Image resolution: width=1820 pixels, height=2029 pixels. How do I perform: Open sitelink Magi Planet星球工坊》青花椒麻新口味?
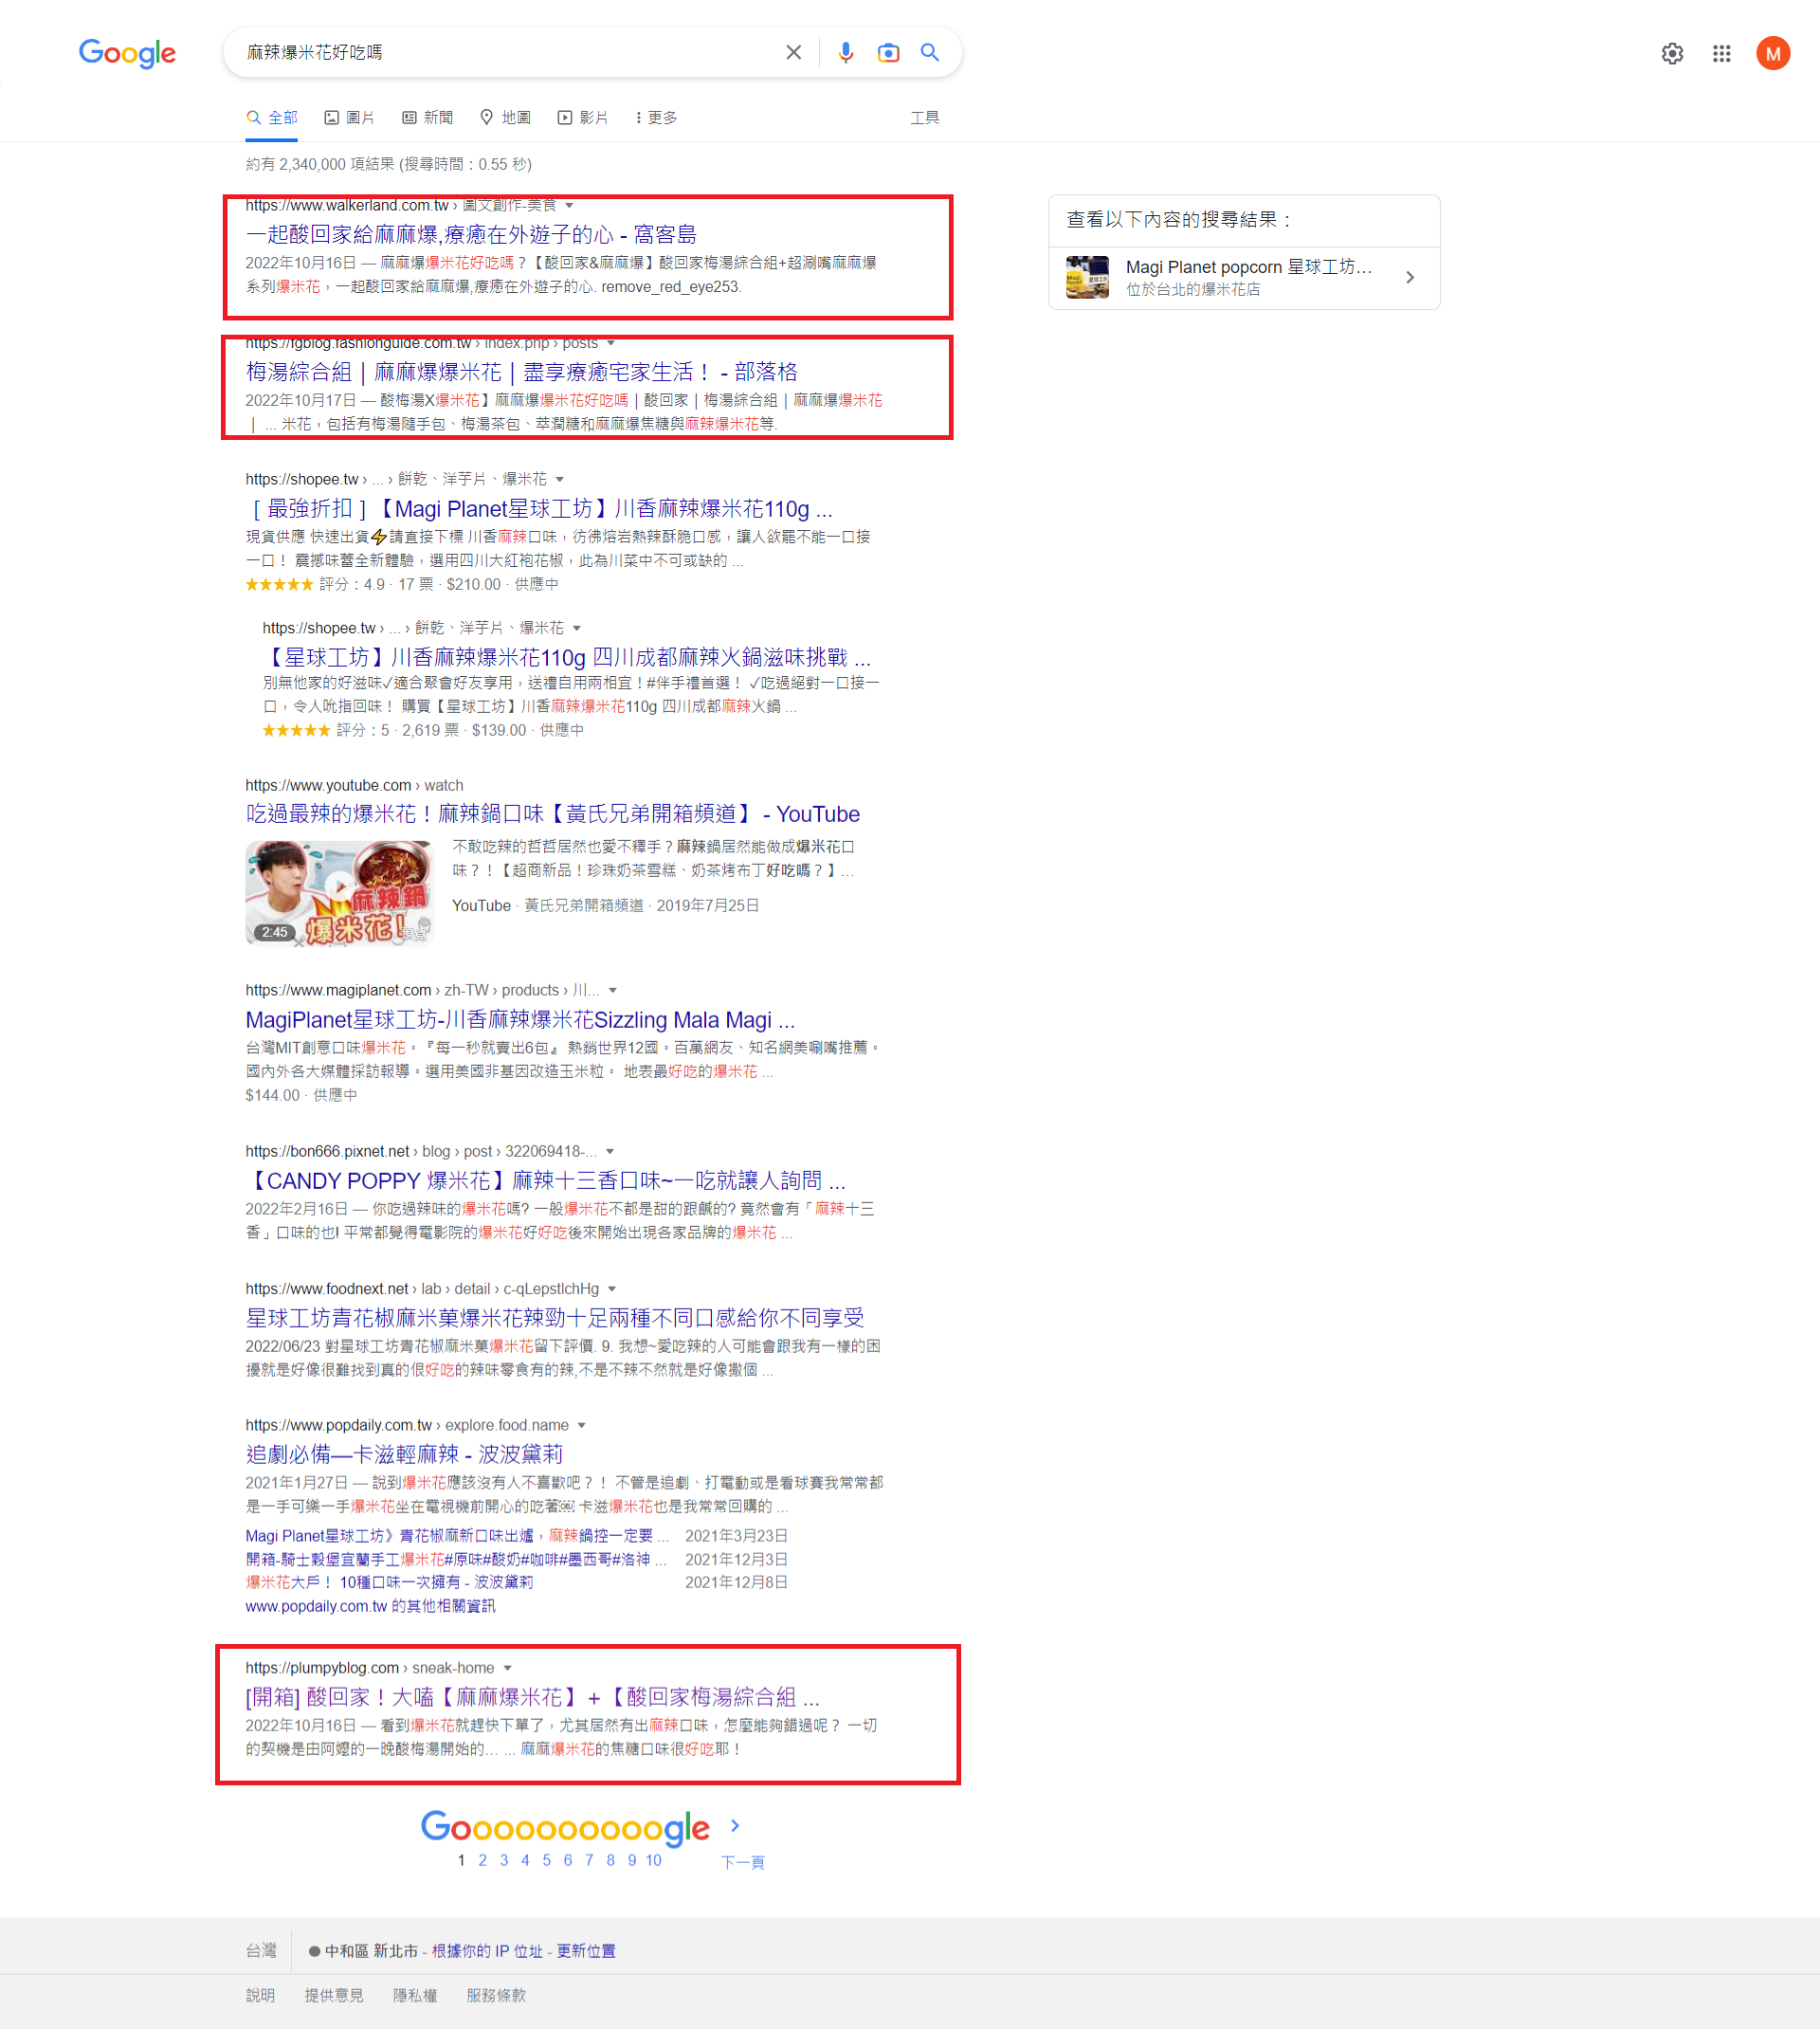coord(457,1535)
